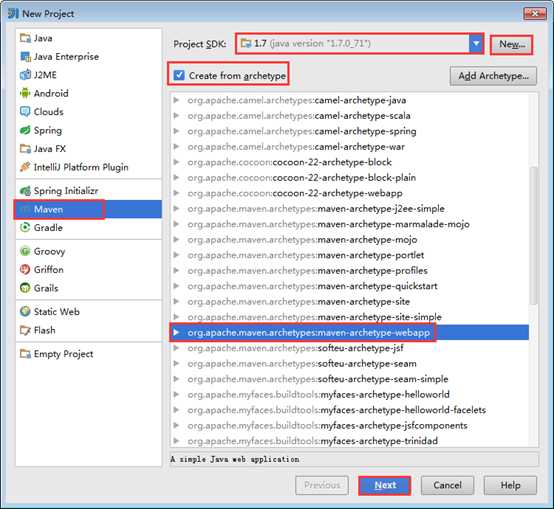Click the Next button
This screenshot has width=554, height=509.
click(x=384, y=485)
